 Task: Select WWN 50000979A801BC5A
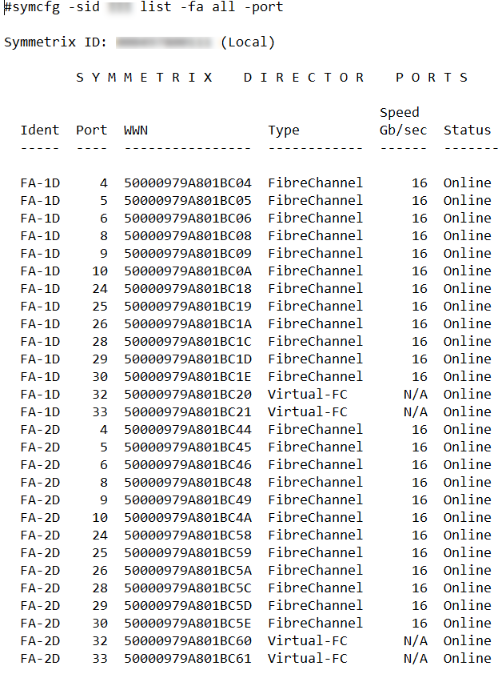[x=188, y=570]
